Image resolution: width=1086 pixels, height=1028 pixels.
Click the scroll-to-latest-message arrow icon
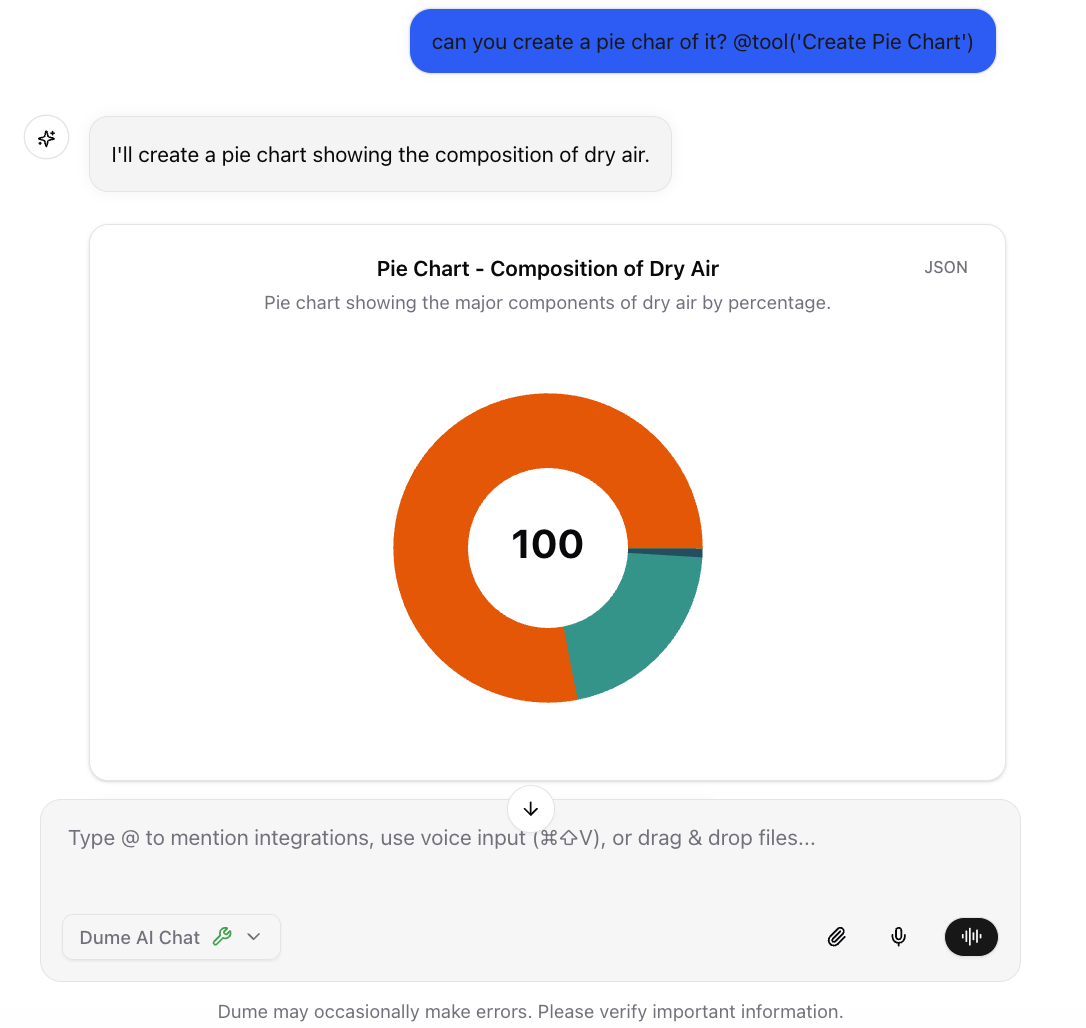tap(530, 808)
